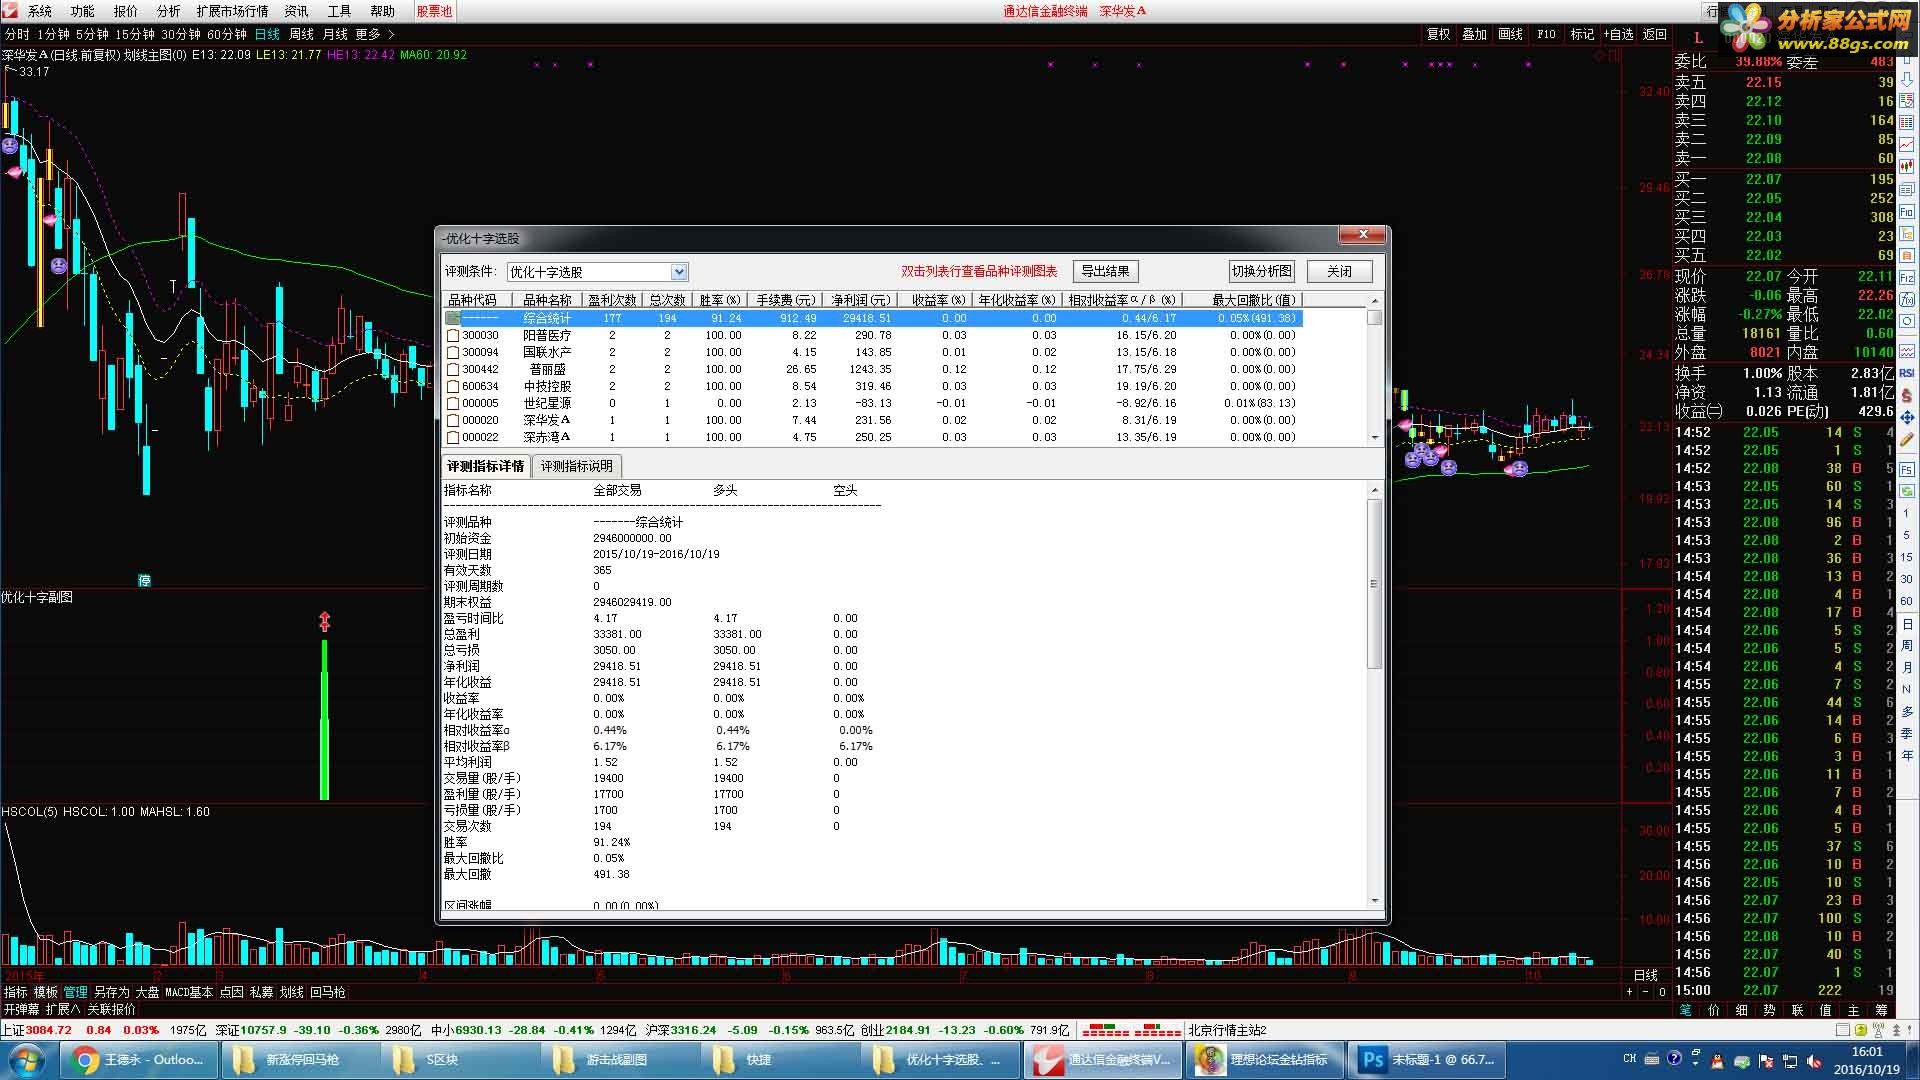Open the wave indicator icon in sidebar
Image resolution: width=1920 pixels, height=1080 pixels.
[x=1907, y=351]
